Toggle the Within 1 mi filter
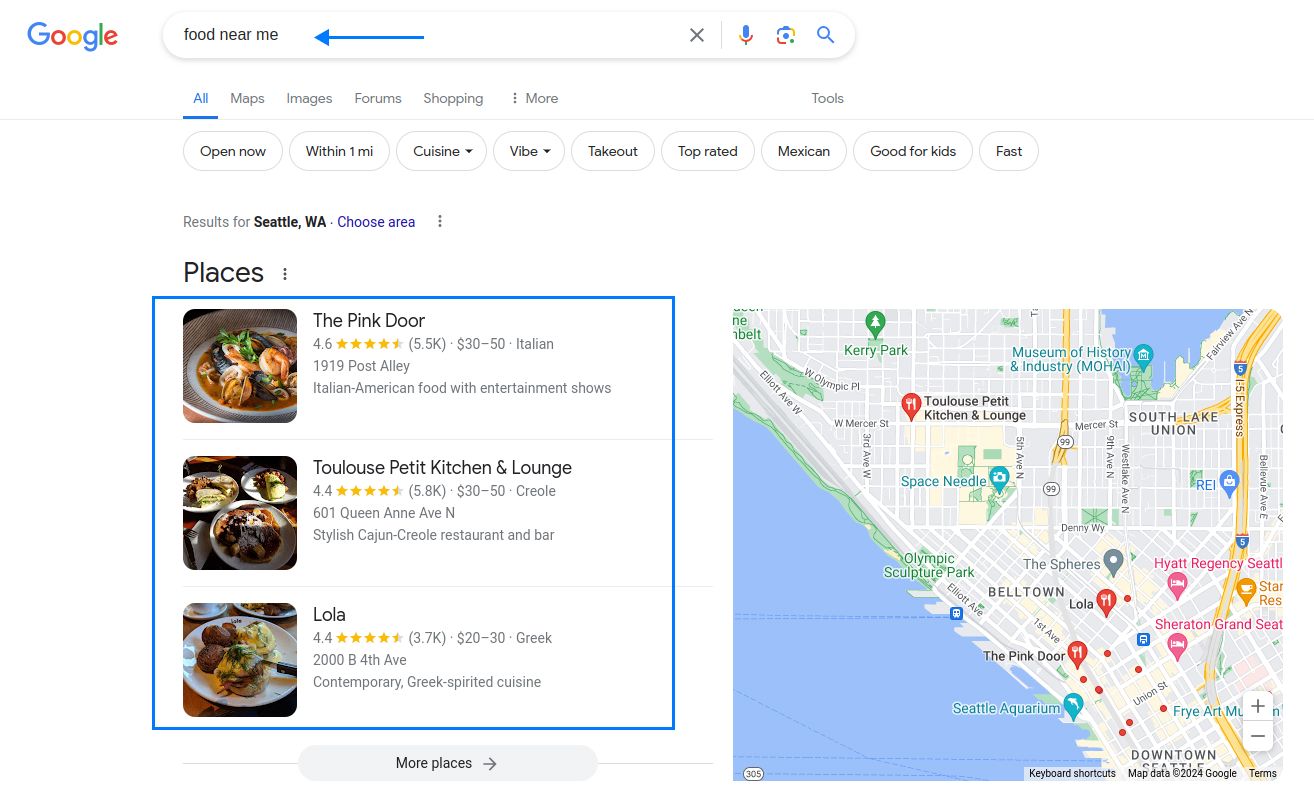 339,151
